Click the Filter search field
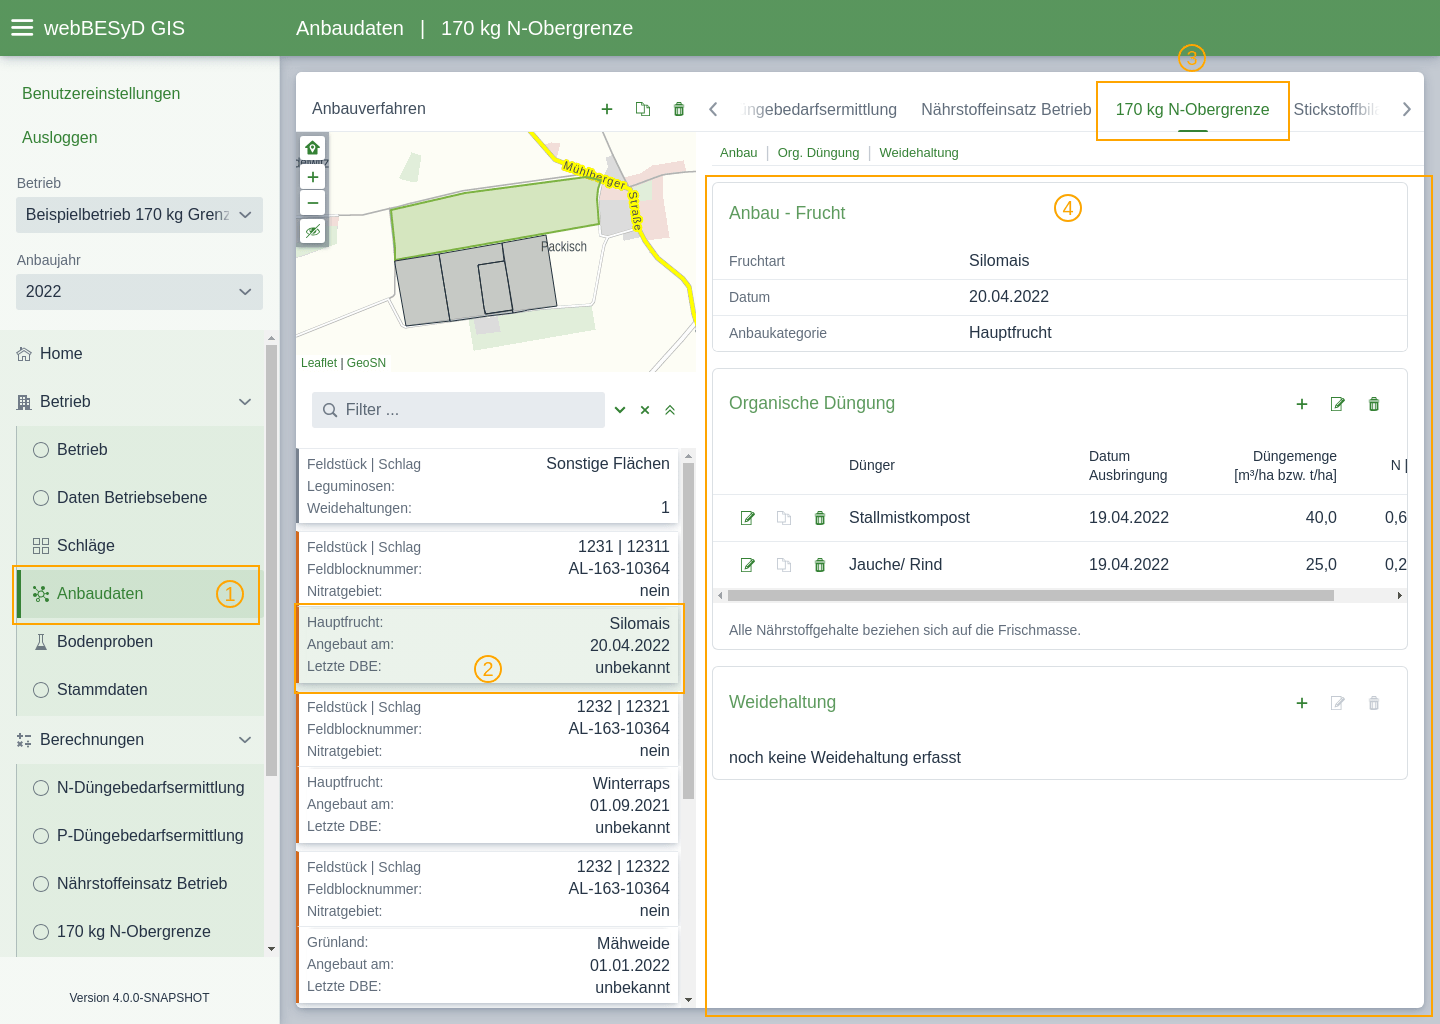Viewport: 1440px width, 1024px height. point(458,410)
